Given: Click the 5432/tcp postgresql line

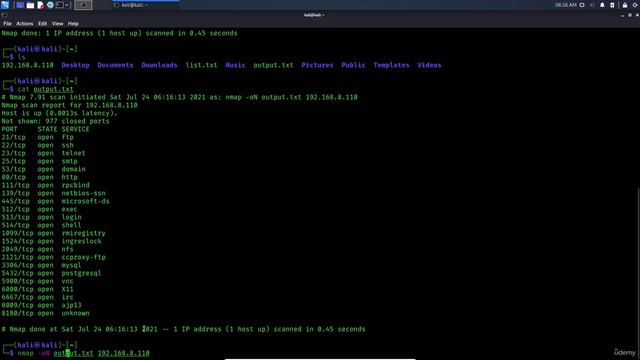Looking at the screenshot, I should tap(51, 273).
